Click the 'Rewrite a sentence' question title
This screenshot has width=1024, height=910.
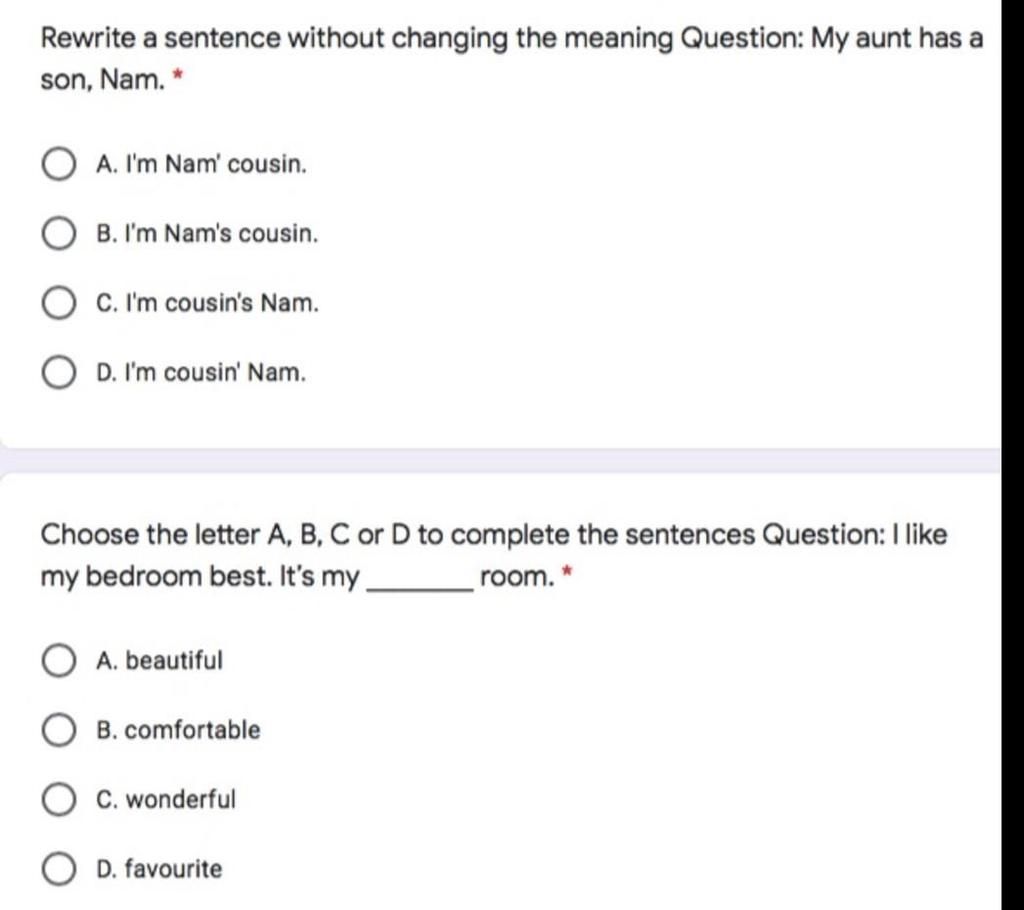tap(511, 59)
